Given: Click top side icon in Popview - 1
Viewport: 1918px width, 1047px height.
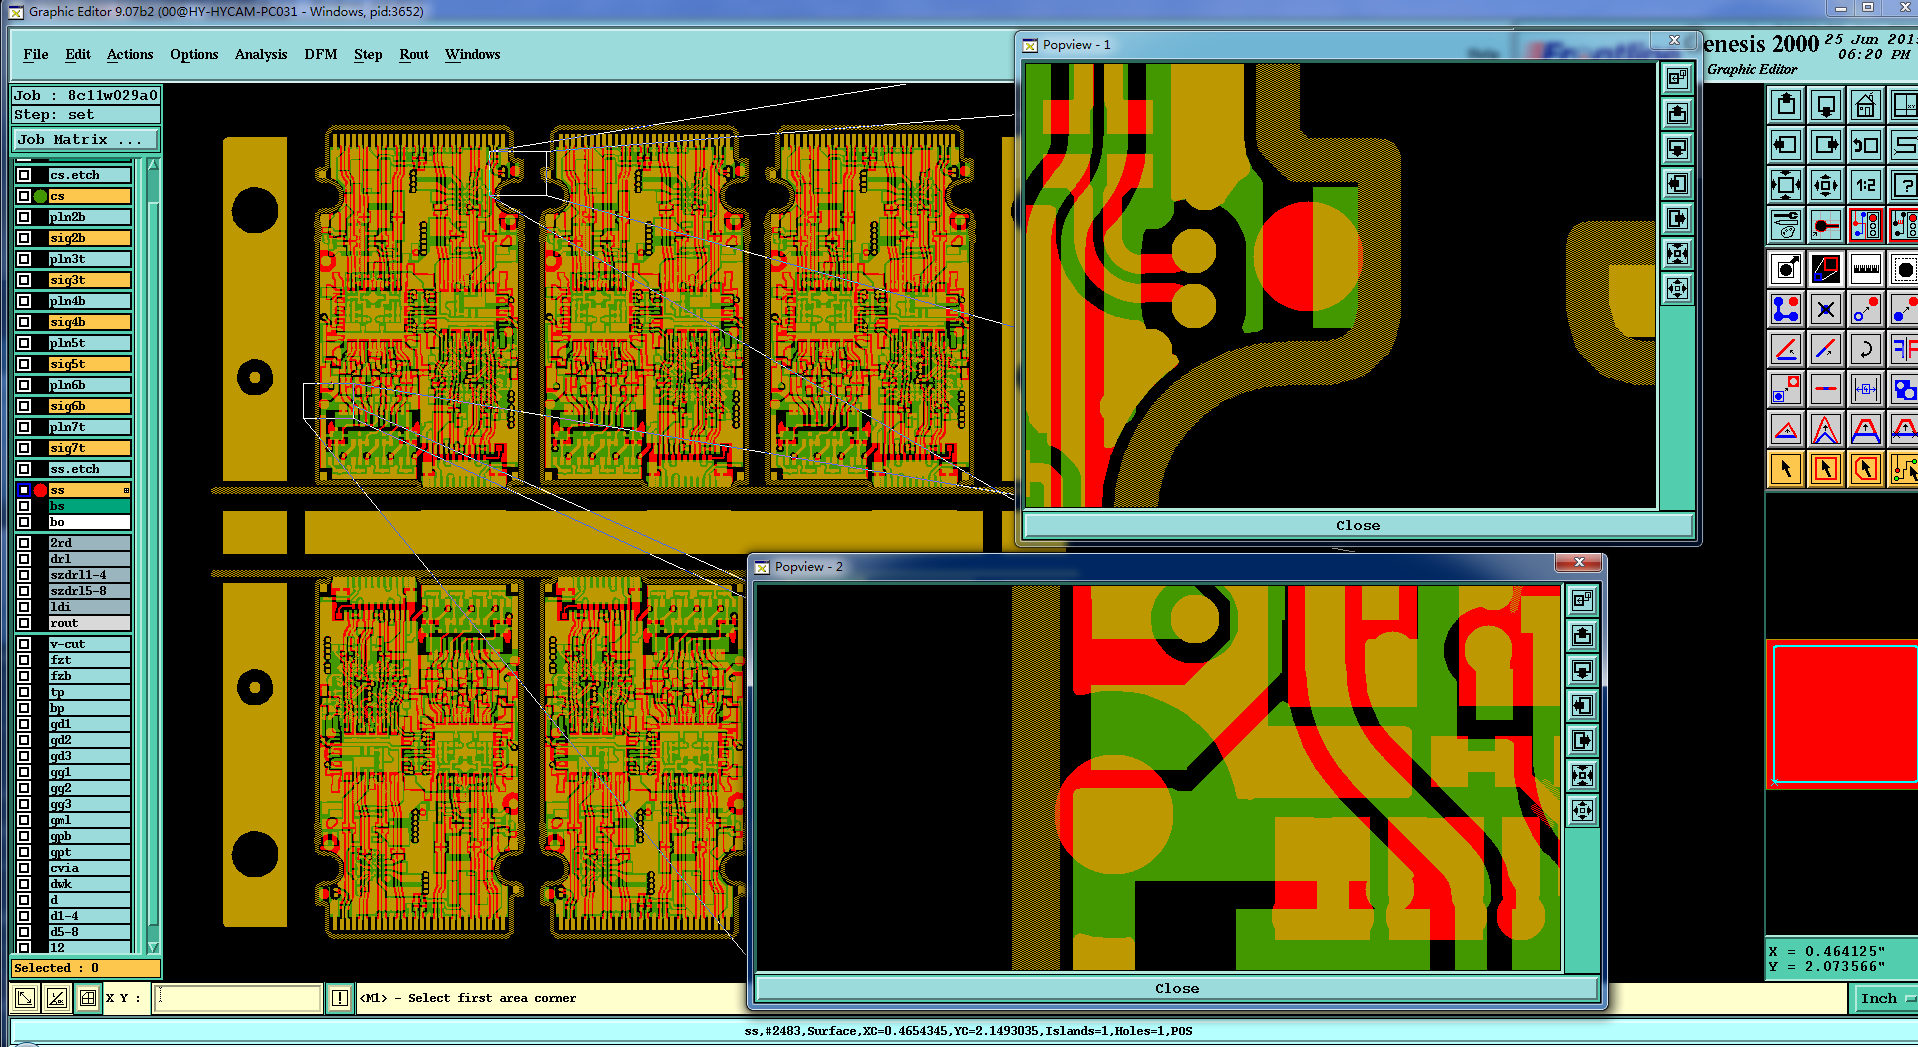Looking at the screenshot, I should click(1677, 78).
